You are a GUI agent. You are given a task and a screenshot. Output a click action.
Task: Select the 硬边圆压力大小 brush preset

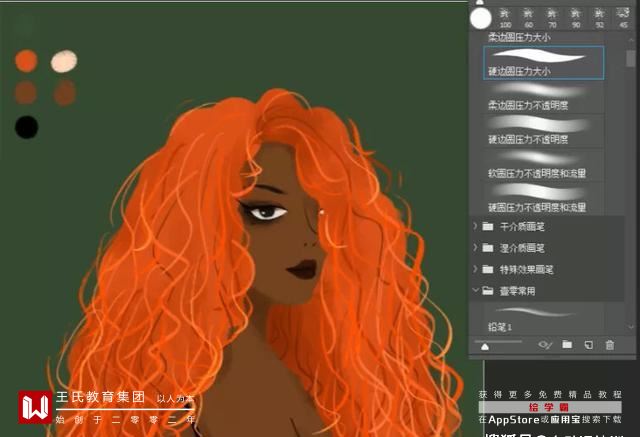coord(543,62)
